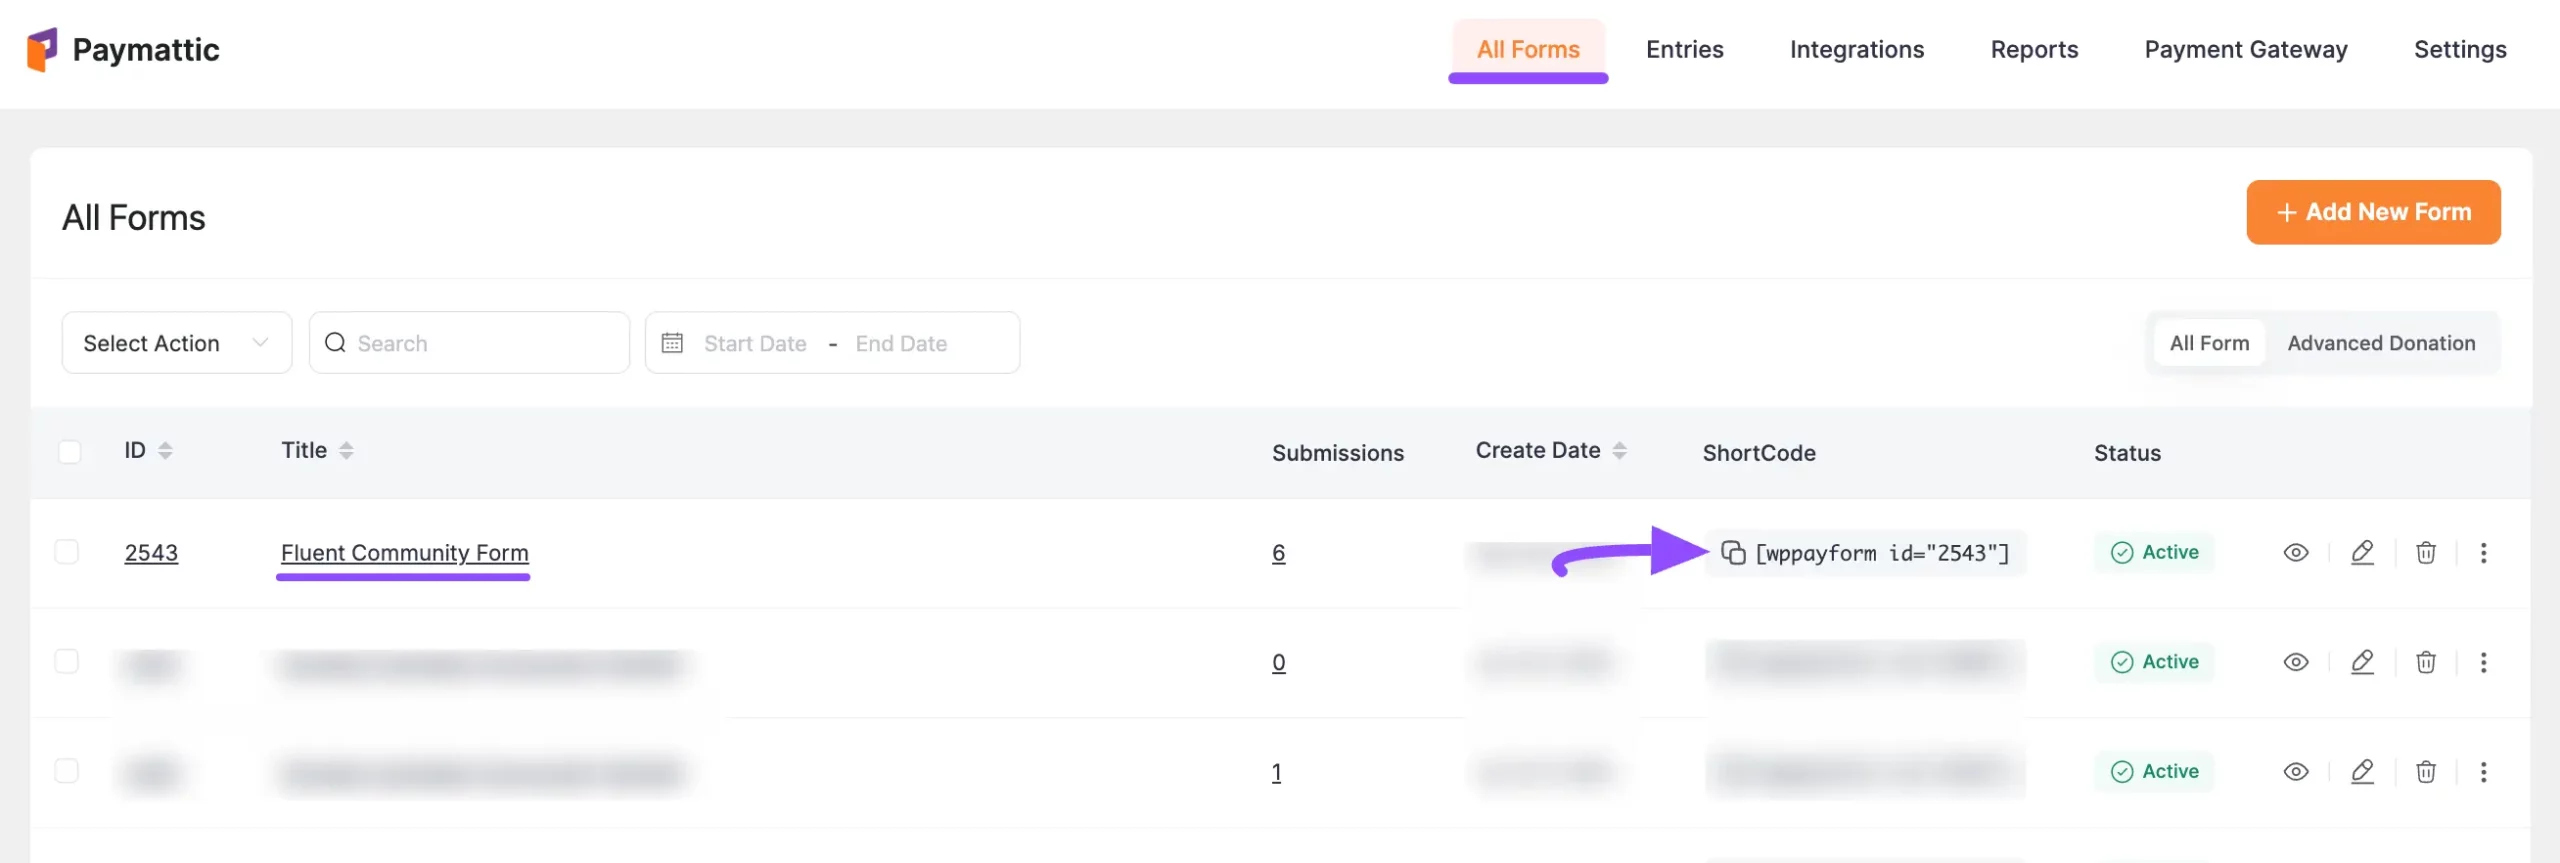Go to Payment Gateway tab
The width and height of the screenshot is (2560, 863).
[x=2245, y=50]
